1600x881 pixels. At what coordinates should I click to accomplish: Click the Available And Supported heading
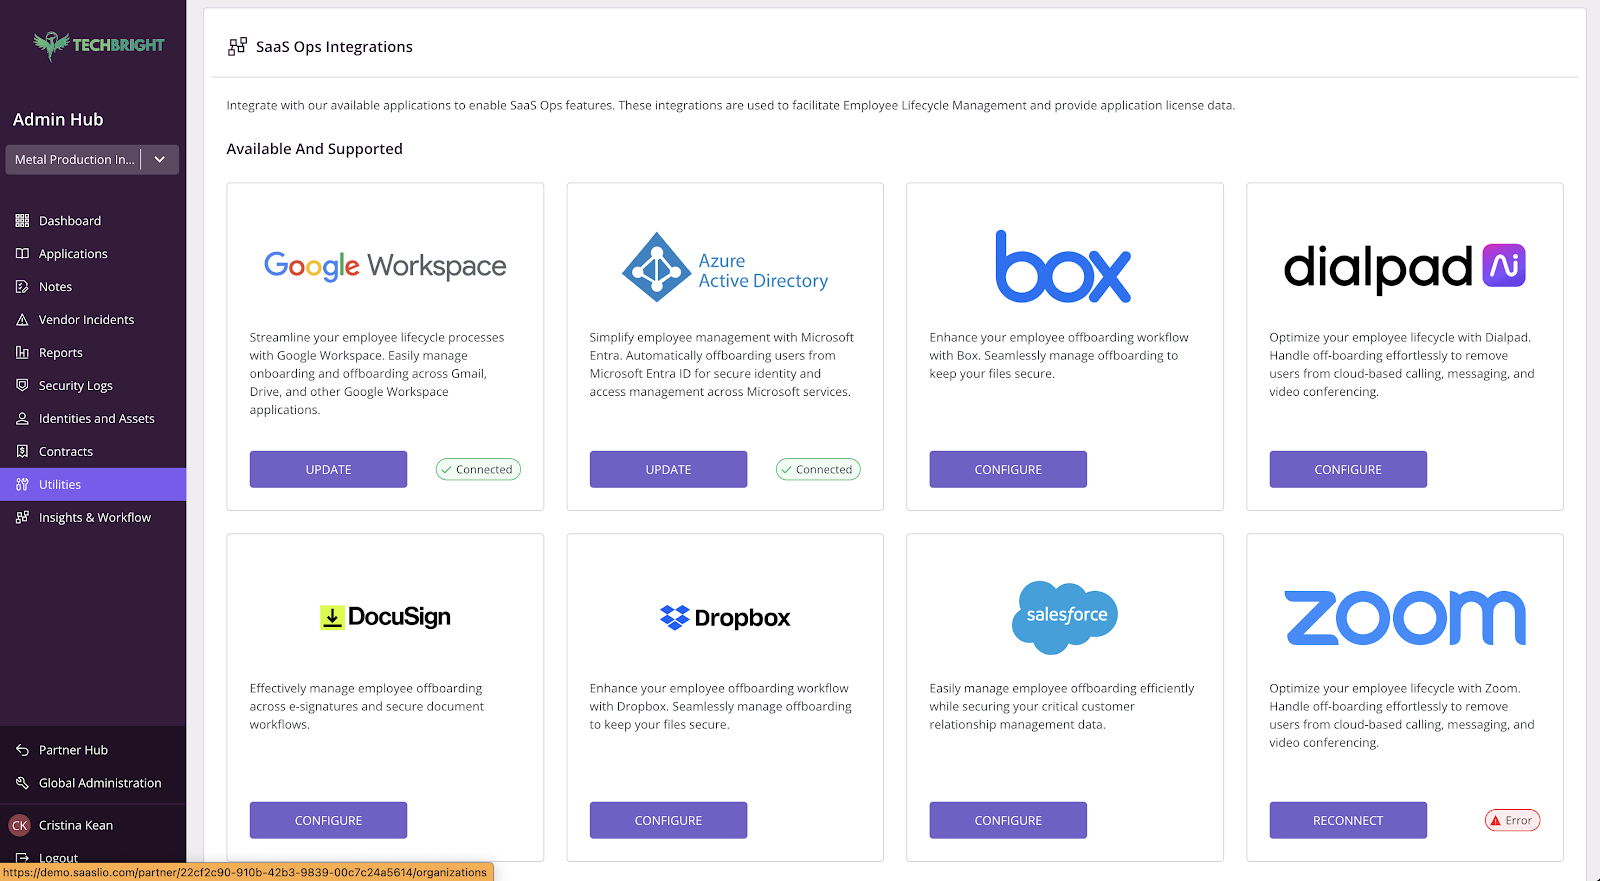(314, 149)
